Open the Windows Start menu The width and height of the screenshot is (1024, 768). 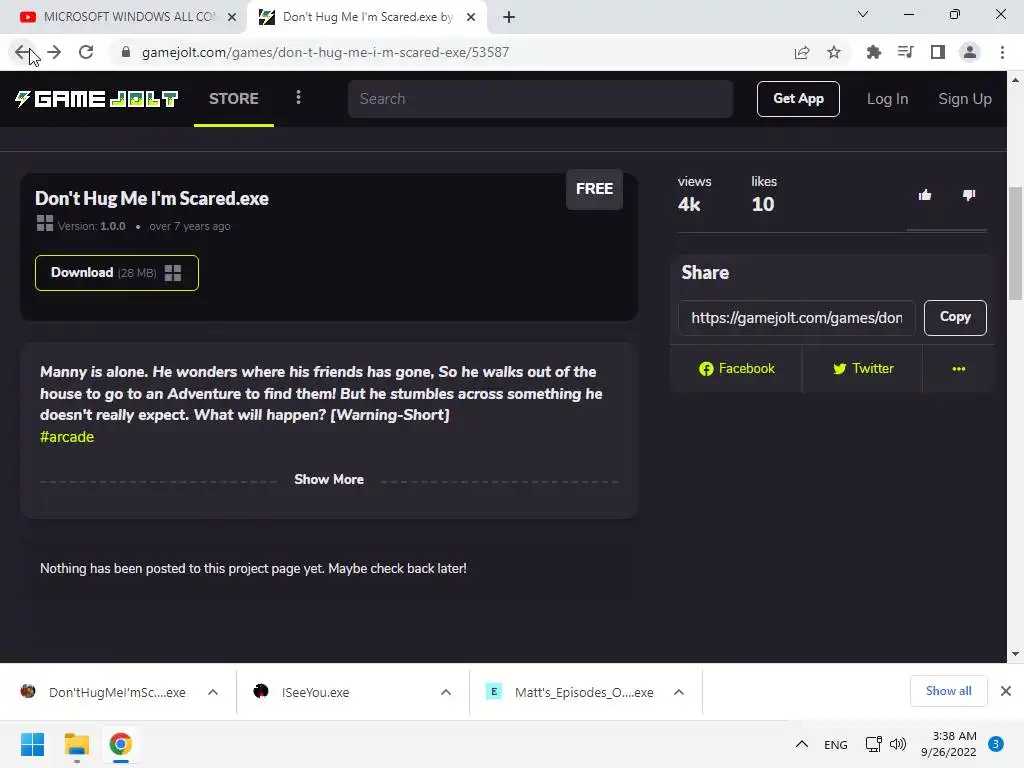[32, 744]
